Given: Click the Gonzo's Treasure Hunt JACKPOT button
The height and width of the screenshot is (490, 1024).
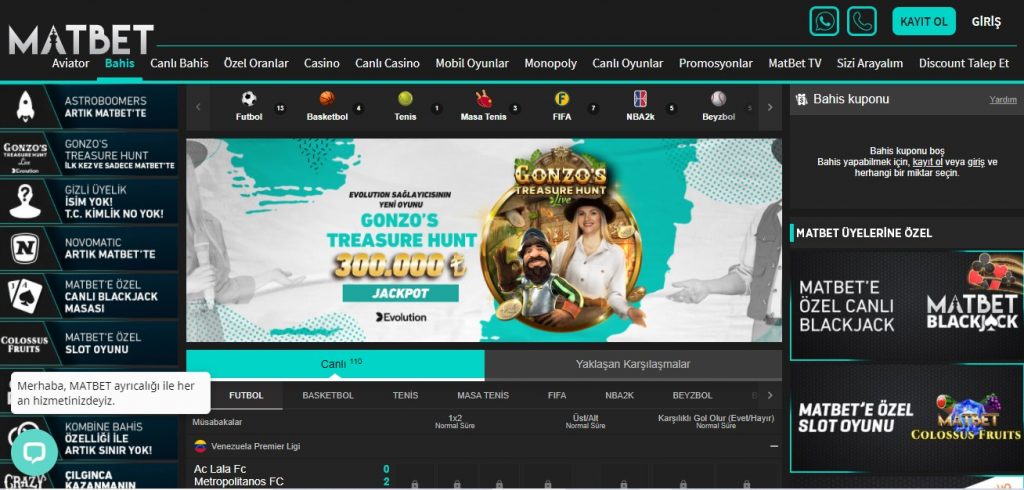Looking at the screenshot, I should coord(400,293).
